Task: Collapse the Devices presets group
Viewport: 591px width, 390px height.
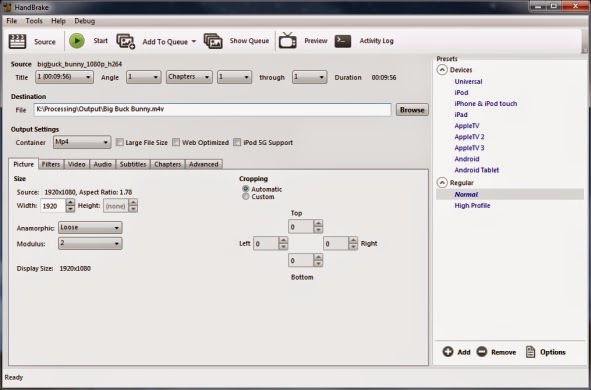Action: 442,70
